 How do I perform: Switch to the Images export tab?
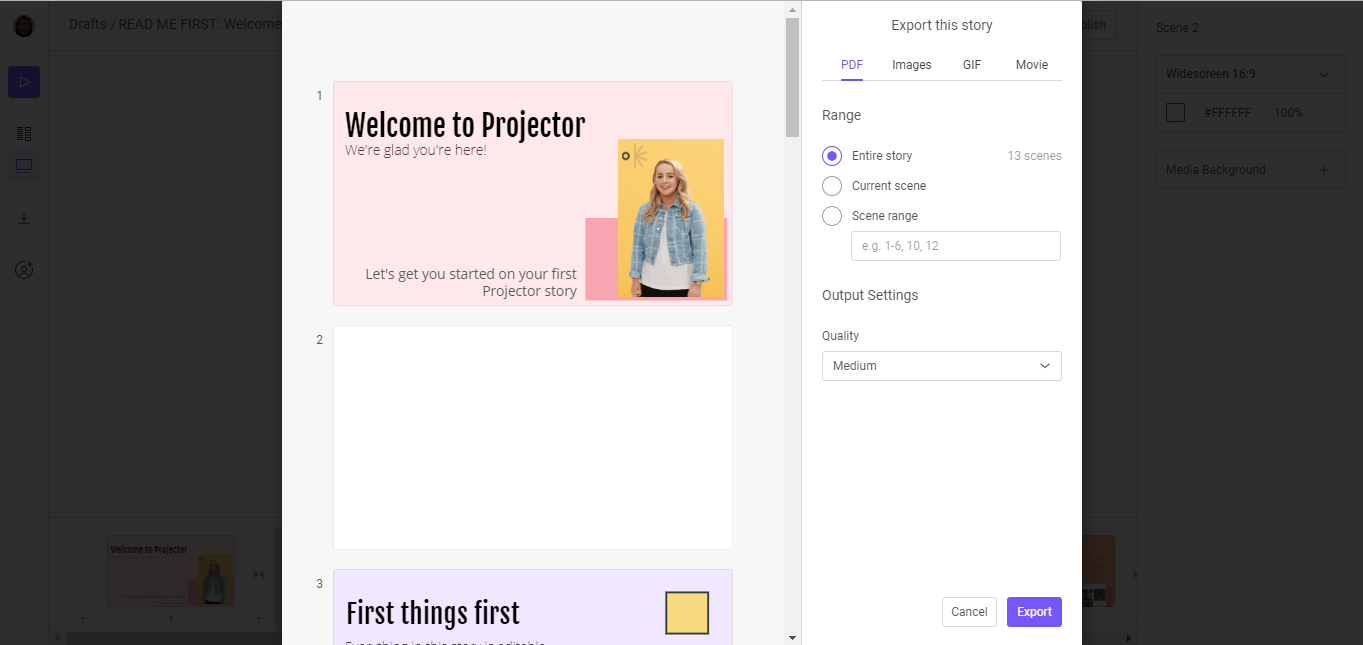[x=912, y=65]
